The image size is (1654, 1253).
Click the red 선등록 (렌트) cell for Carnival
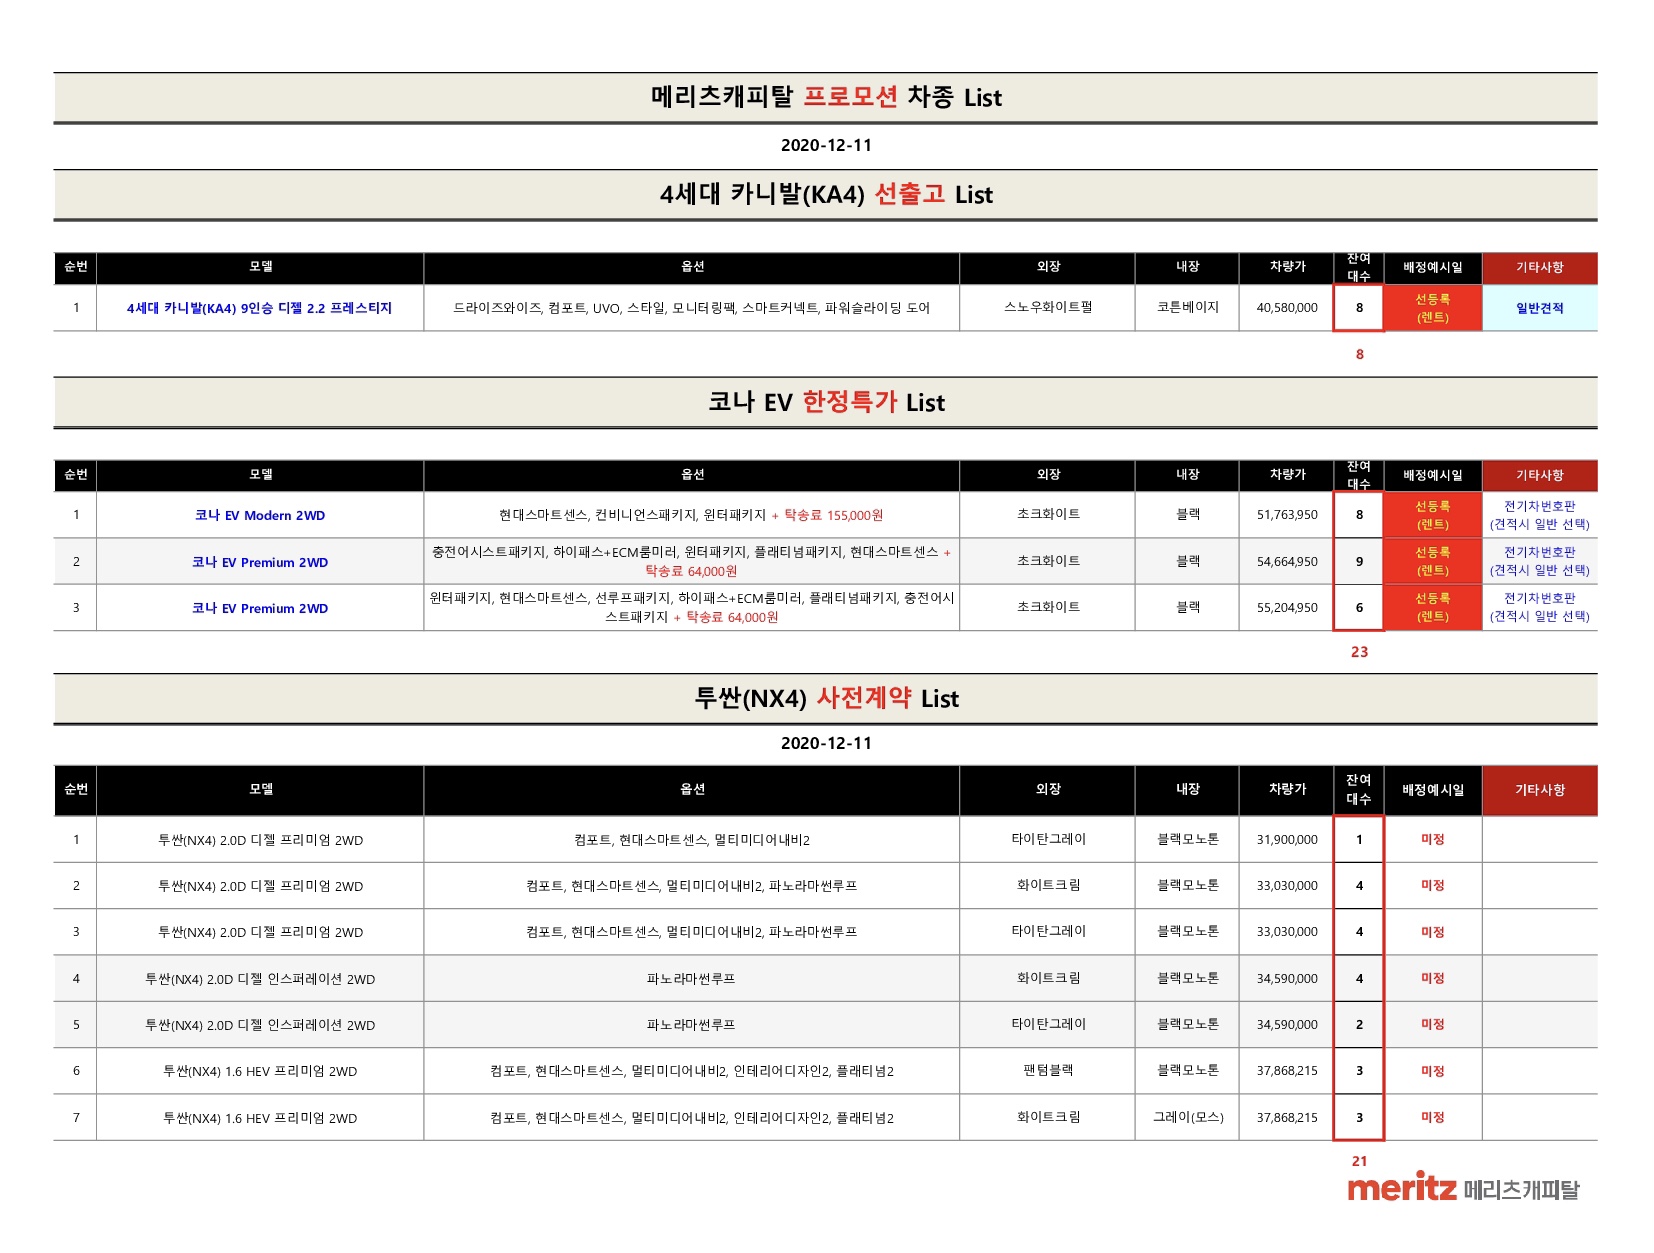[1432, 308]
